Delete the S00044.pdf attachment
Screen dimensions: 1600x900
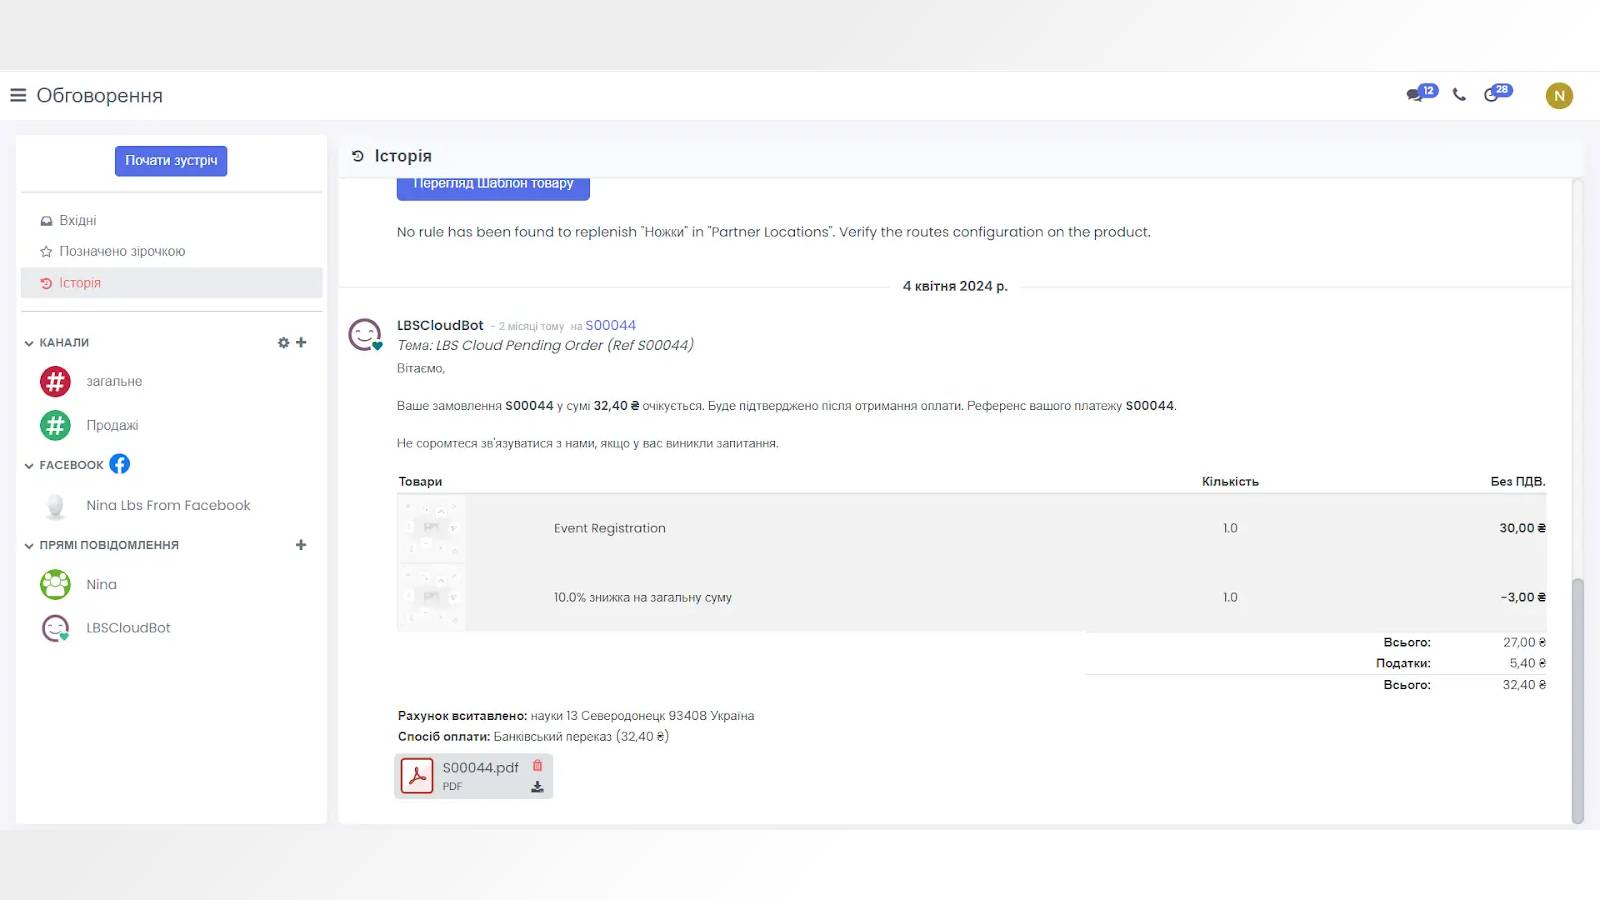537,766
